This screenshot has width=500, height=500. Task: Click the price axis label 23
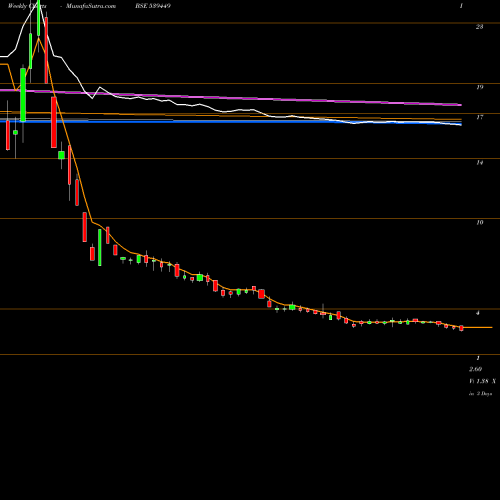pos(479,27)
